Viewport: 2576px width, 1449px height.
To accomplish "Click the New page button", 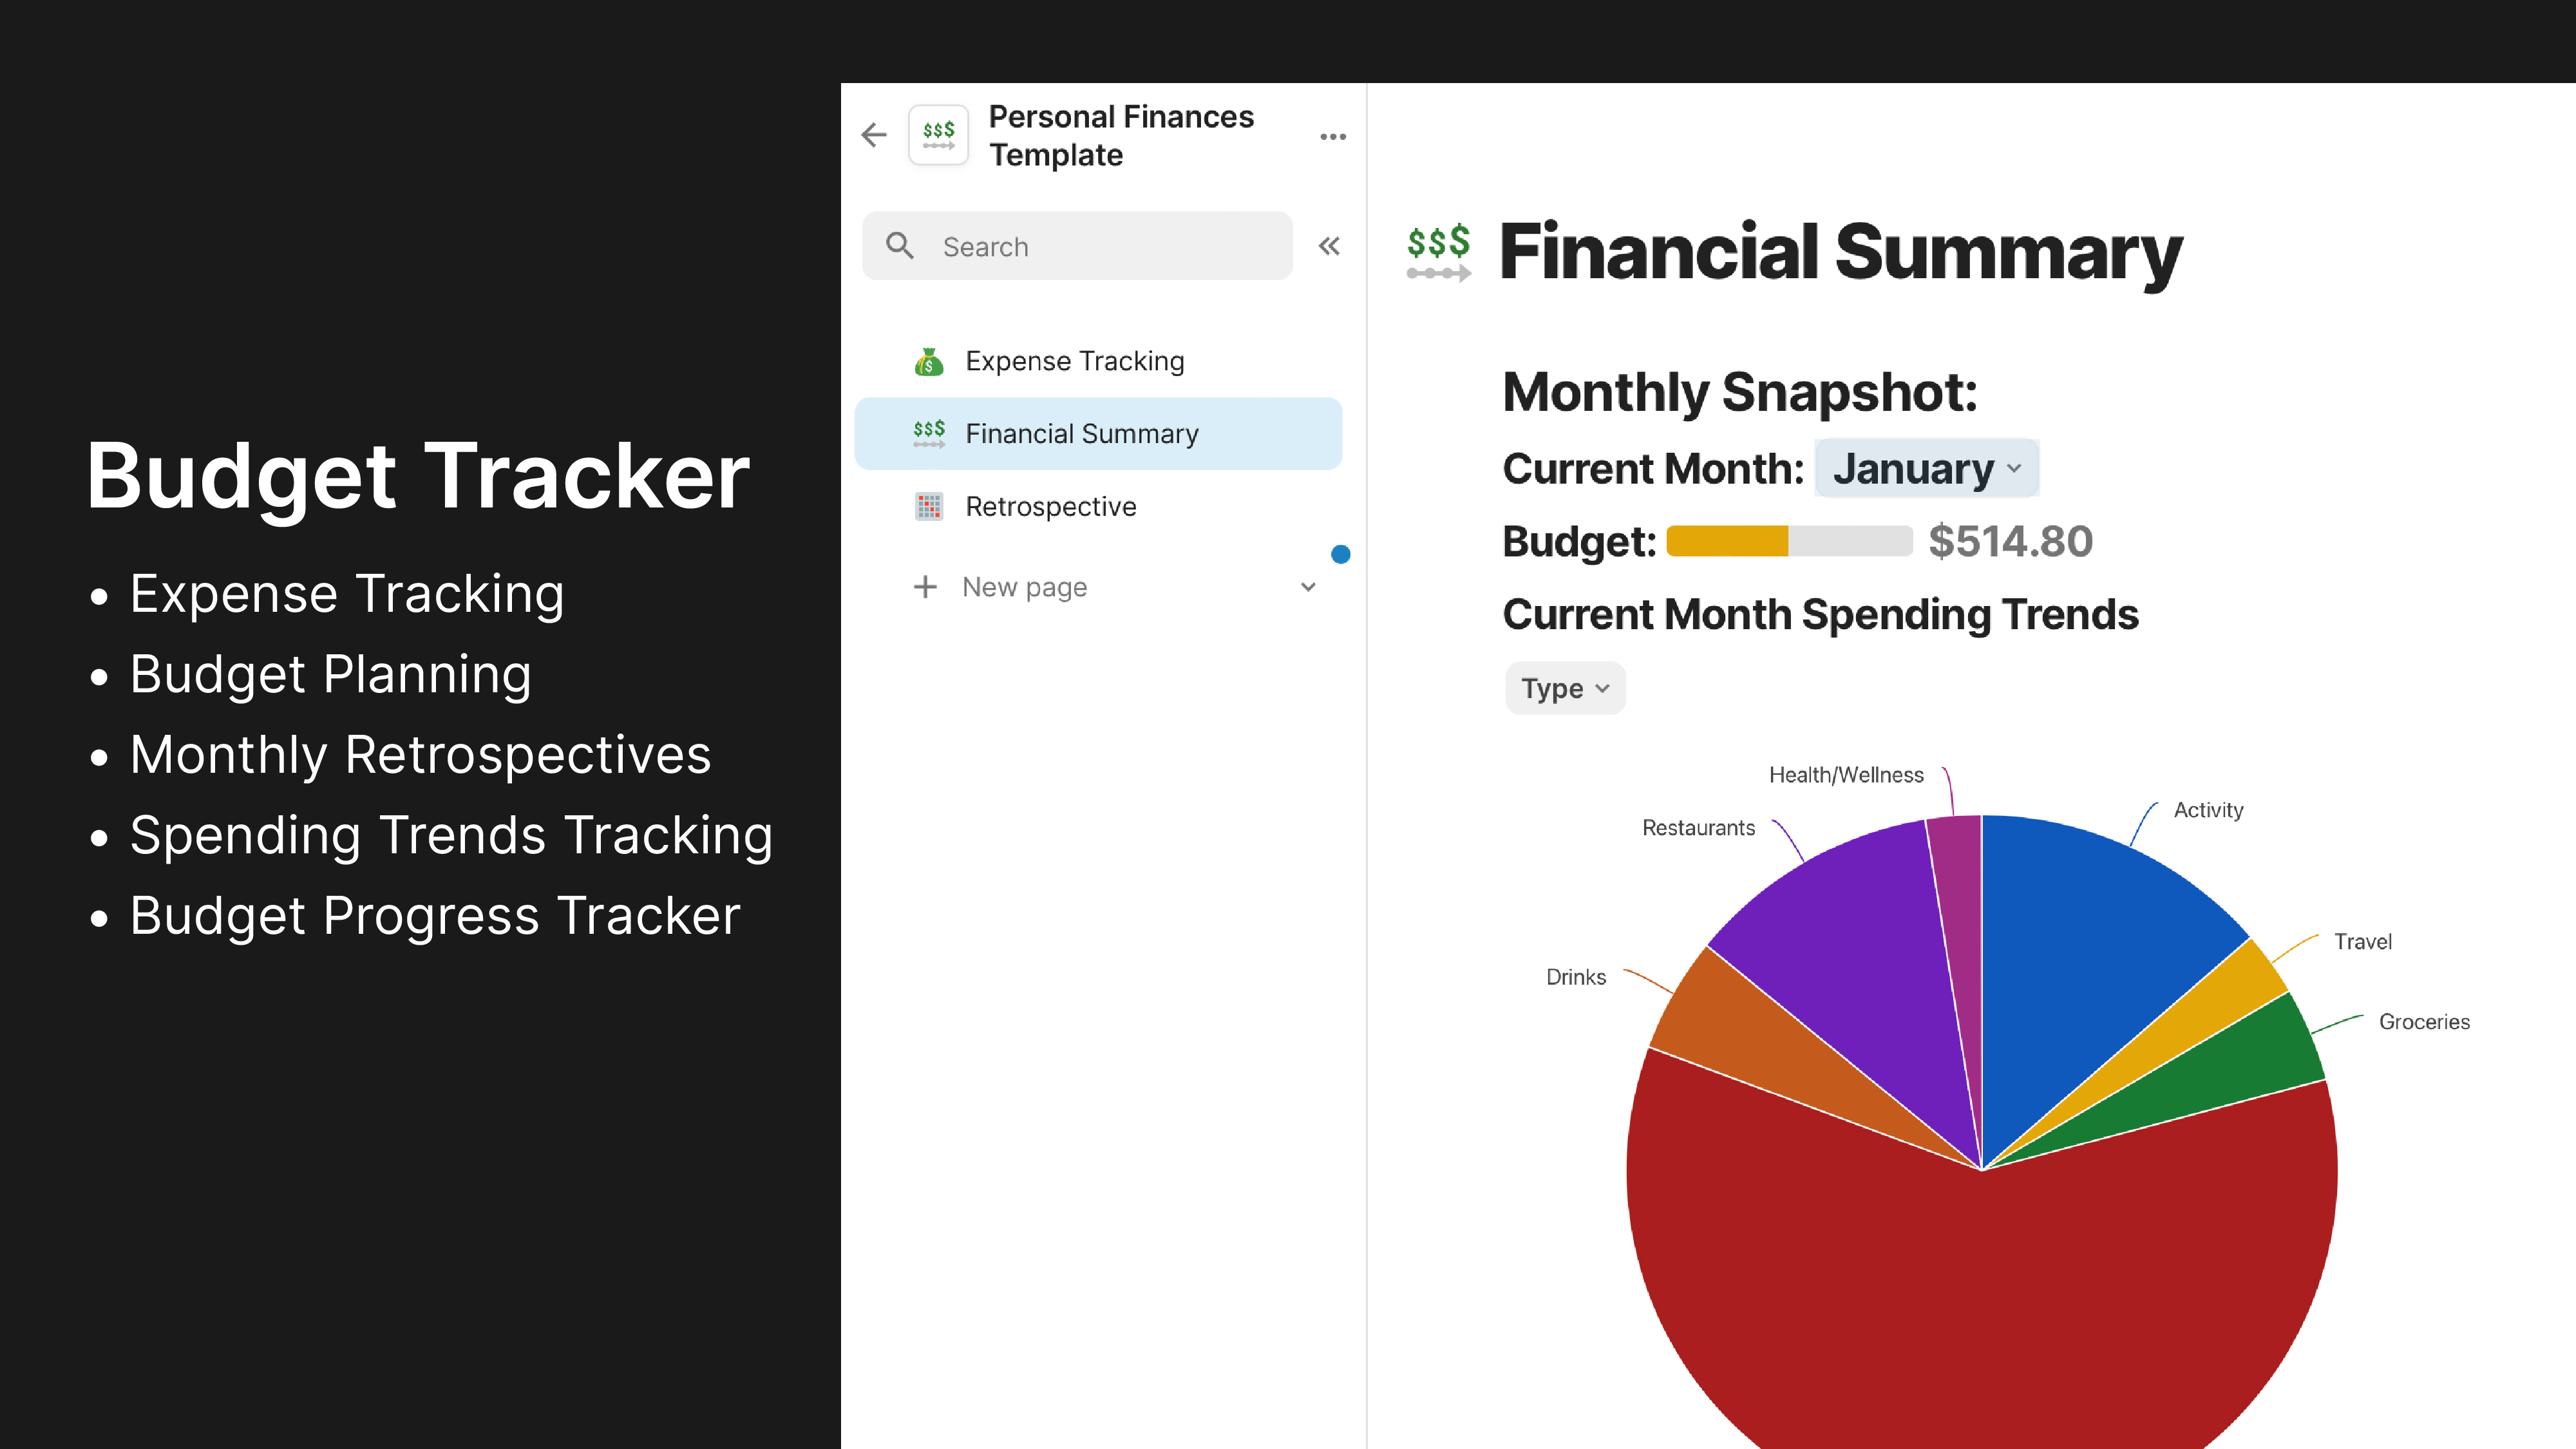I will 1024,587.
